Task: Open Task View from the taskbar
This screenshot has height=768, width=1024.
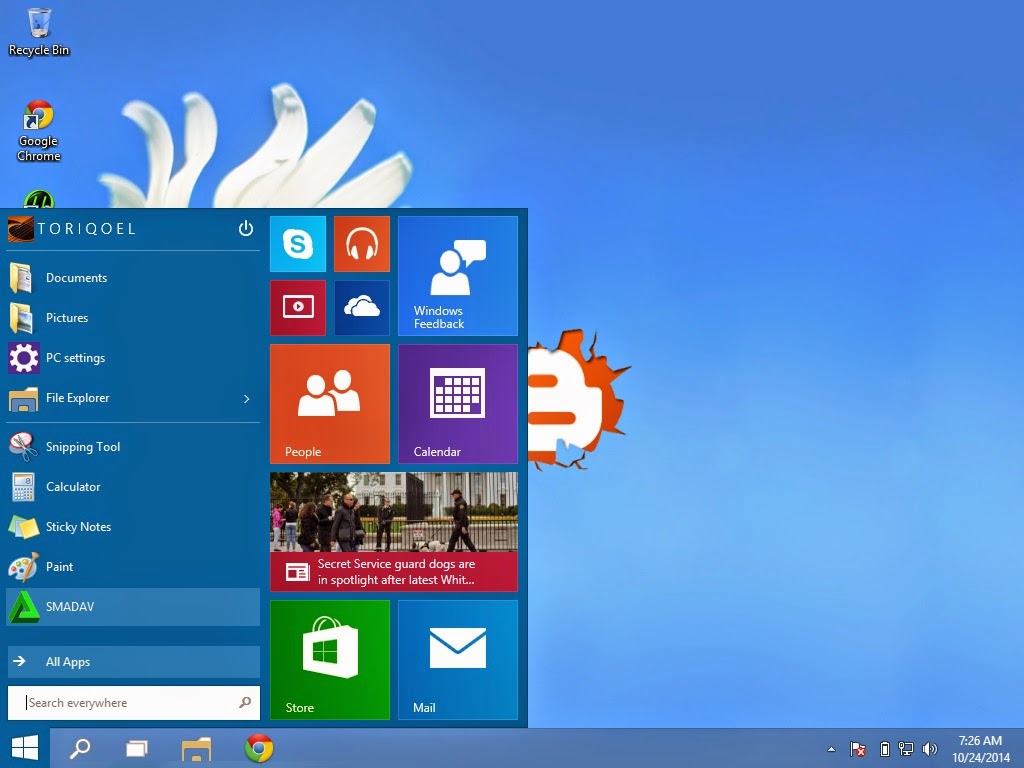Action: tap(137, 747)
